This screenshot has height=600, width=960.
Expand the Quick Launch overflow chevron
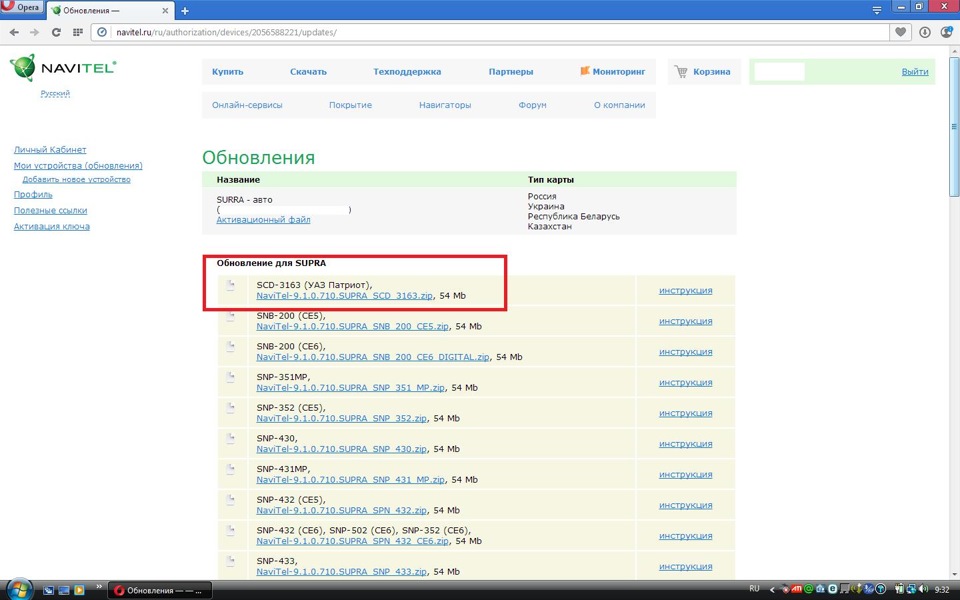[98, 587]
